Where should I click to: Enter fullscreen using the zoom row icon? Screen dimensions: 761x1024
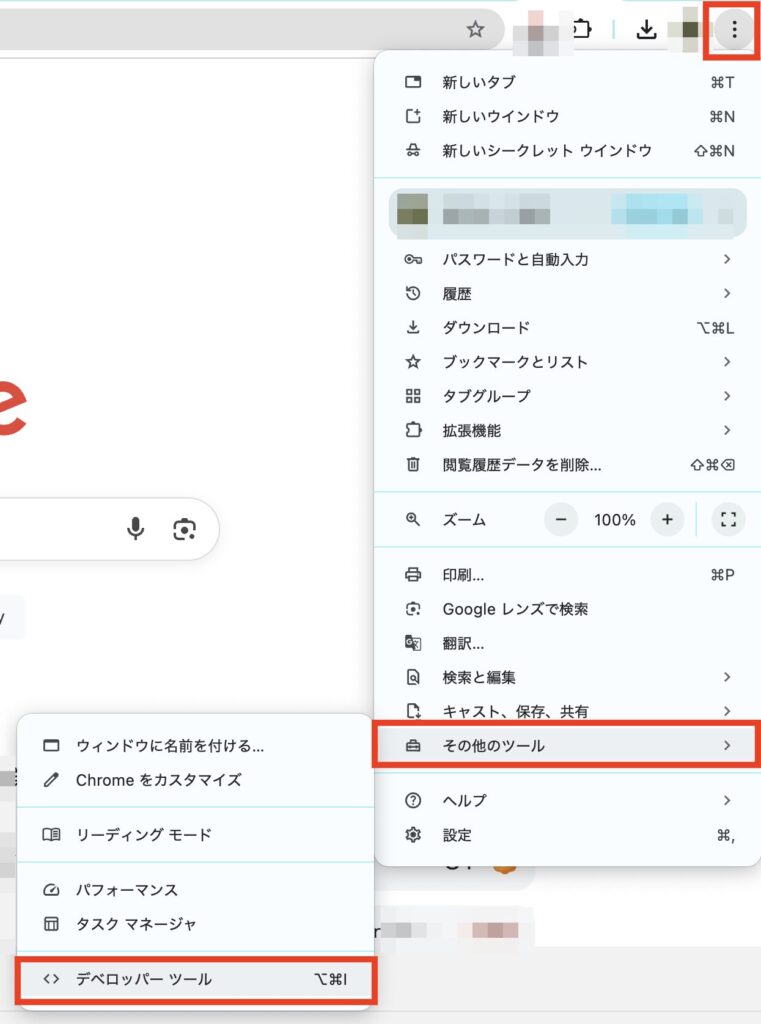click(x=728, y=519)
